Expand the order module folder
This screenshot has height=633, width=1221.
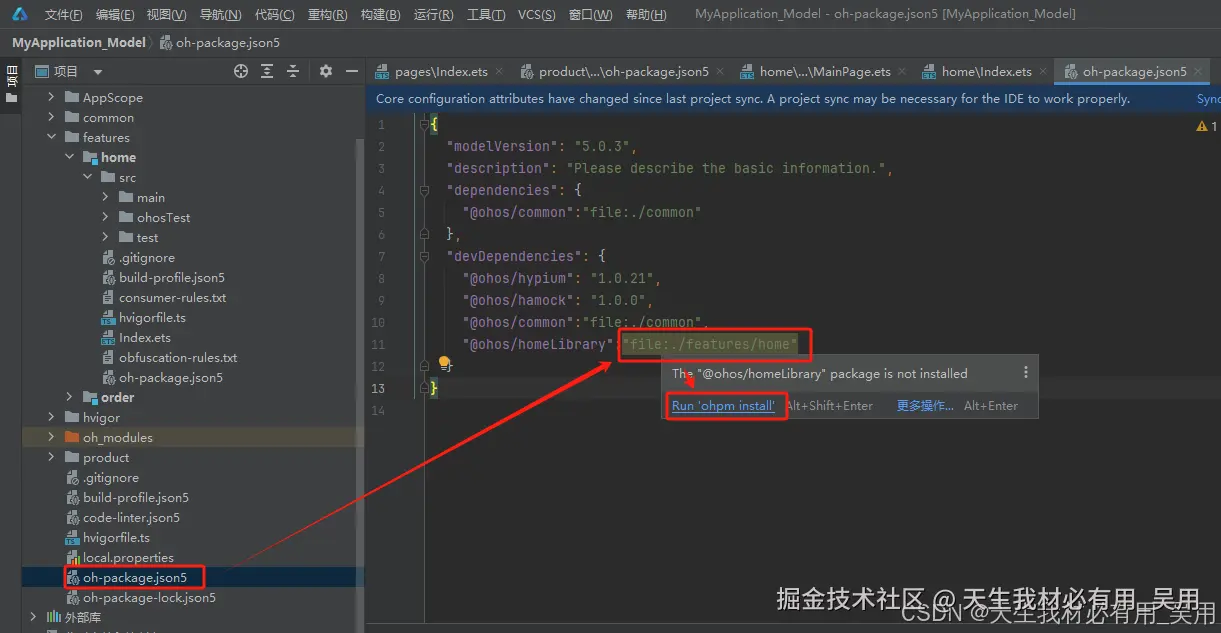point(70,398)
